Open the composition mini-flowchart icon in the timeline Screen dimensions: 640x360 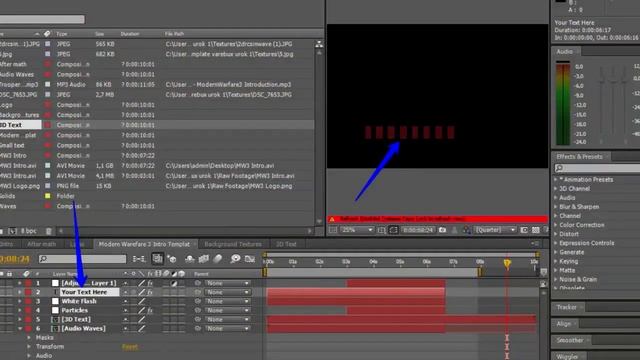click(139, 259)
